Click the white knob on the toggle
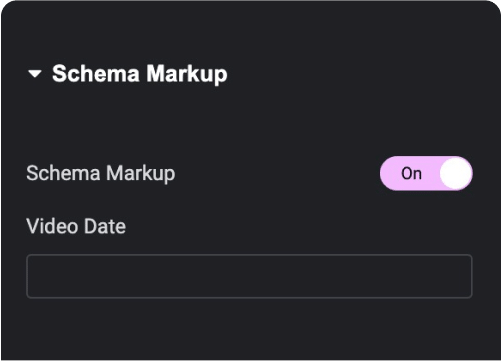 456,173
